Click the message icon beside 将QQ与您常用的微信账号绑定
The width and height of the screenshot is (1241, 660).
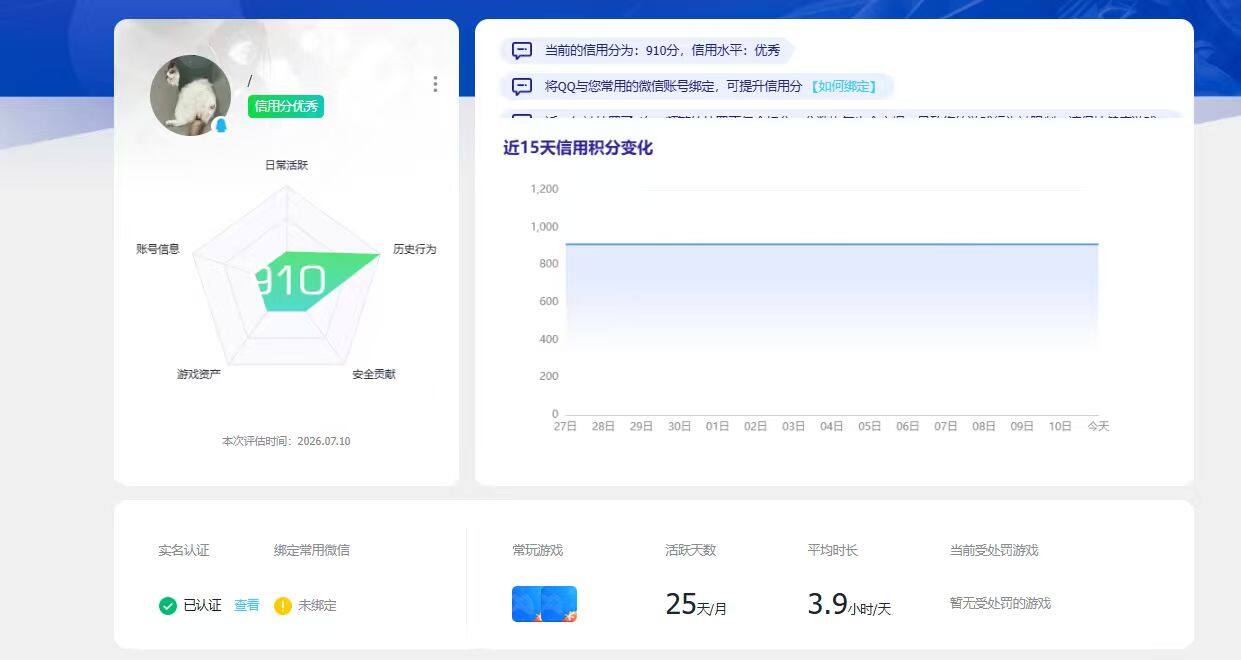(522, 86)
